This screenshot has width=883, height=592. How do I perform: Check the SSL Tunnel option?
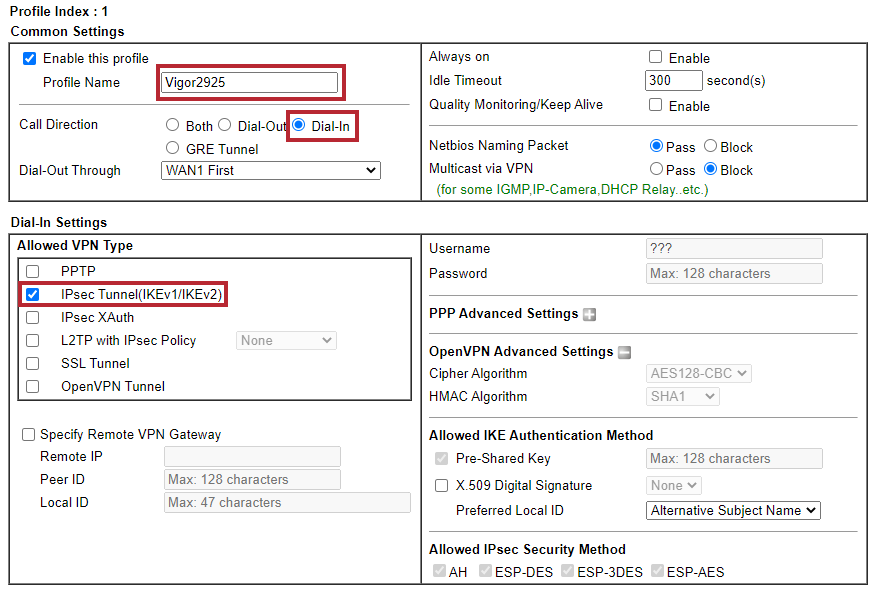click(33, 364)
